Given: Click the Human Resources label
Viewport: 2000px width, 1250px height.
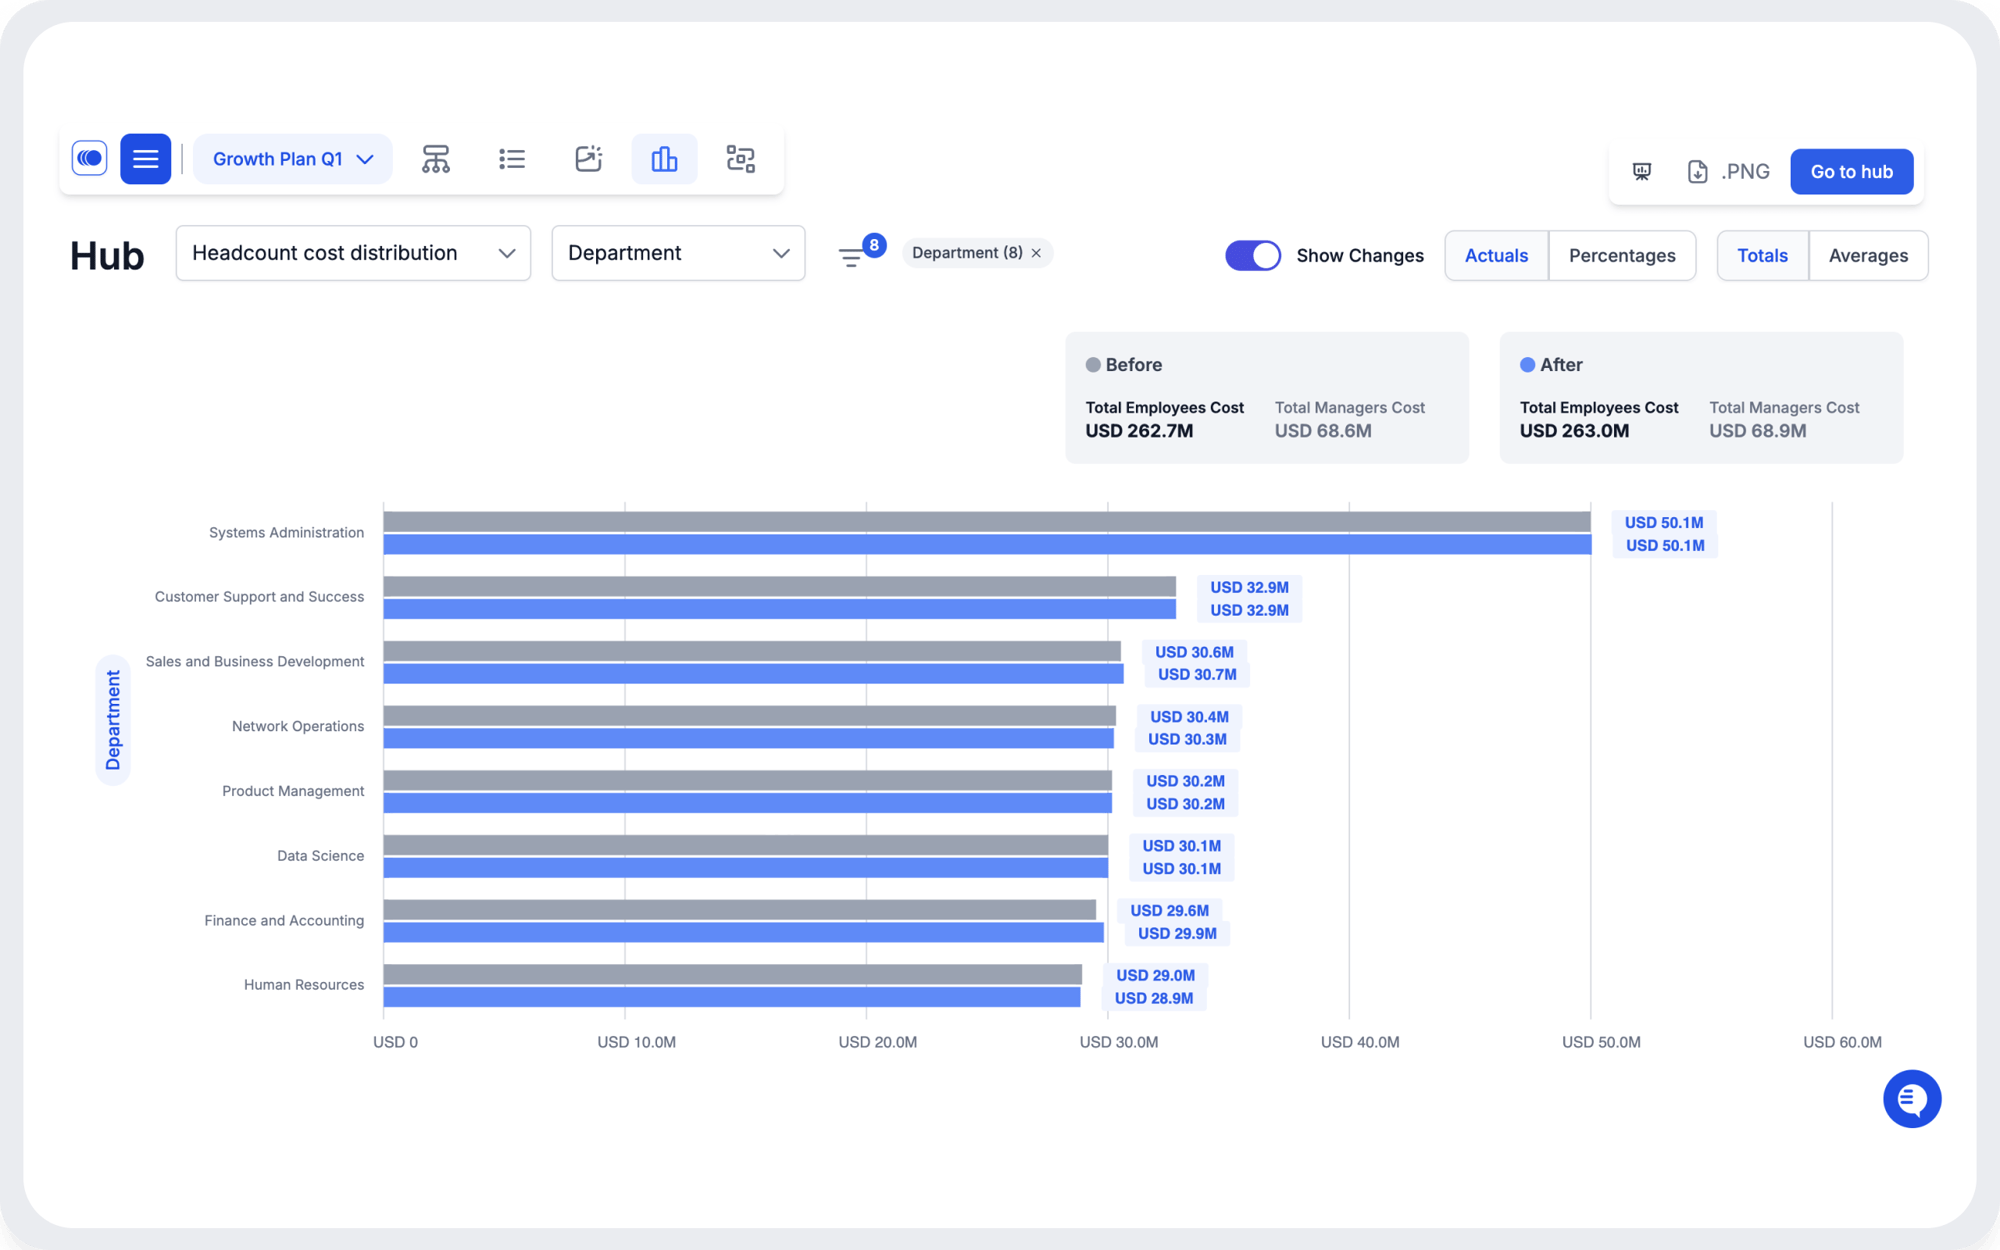Looking at the screenshot, I should (x=304, y=985).
